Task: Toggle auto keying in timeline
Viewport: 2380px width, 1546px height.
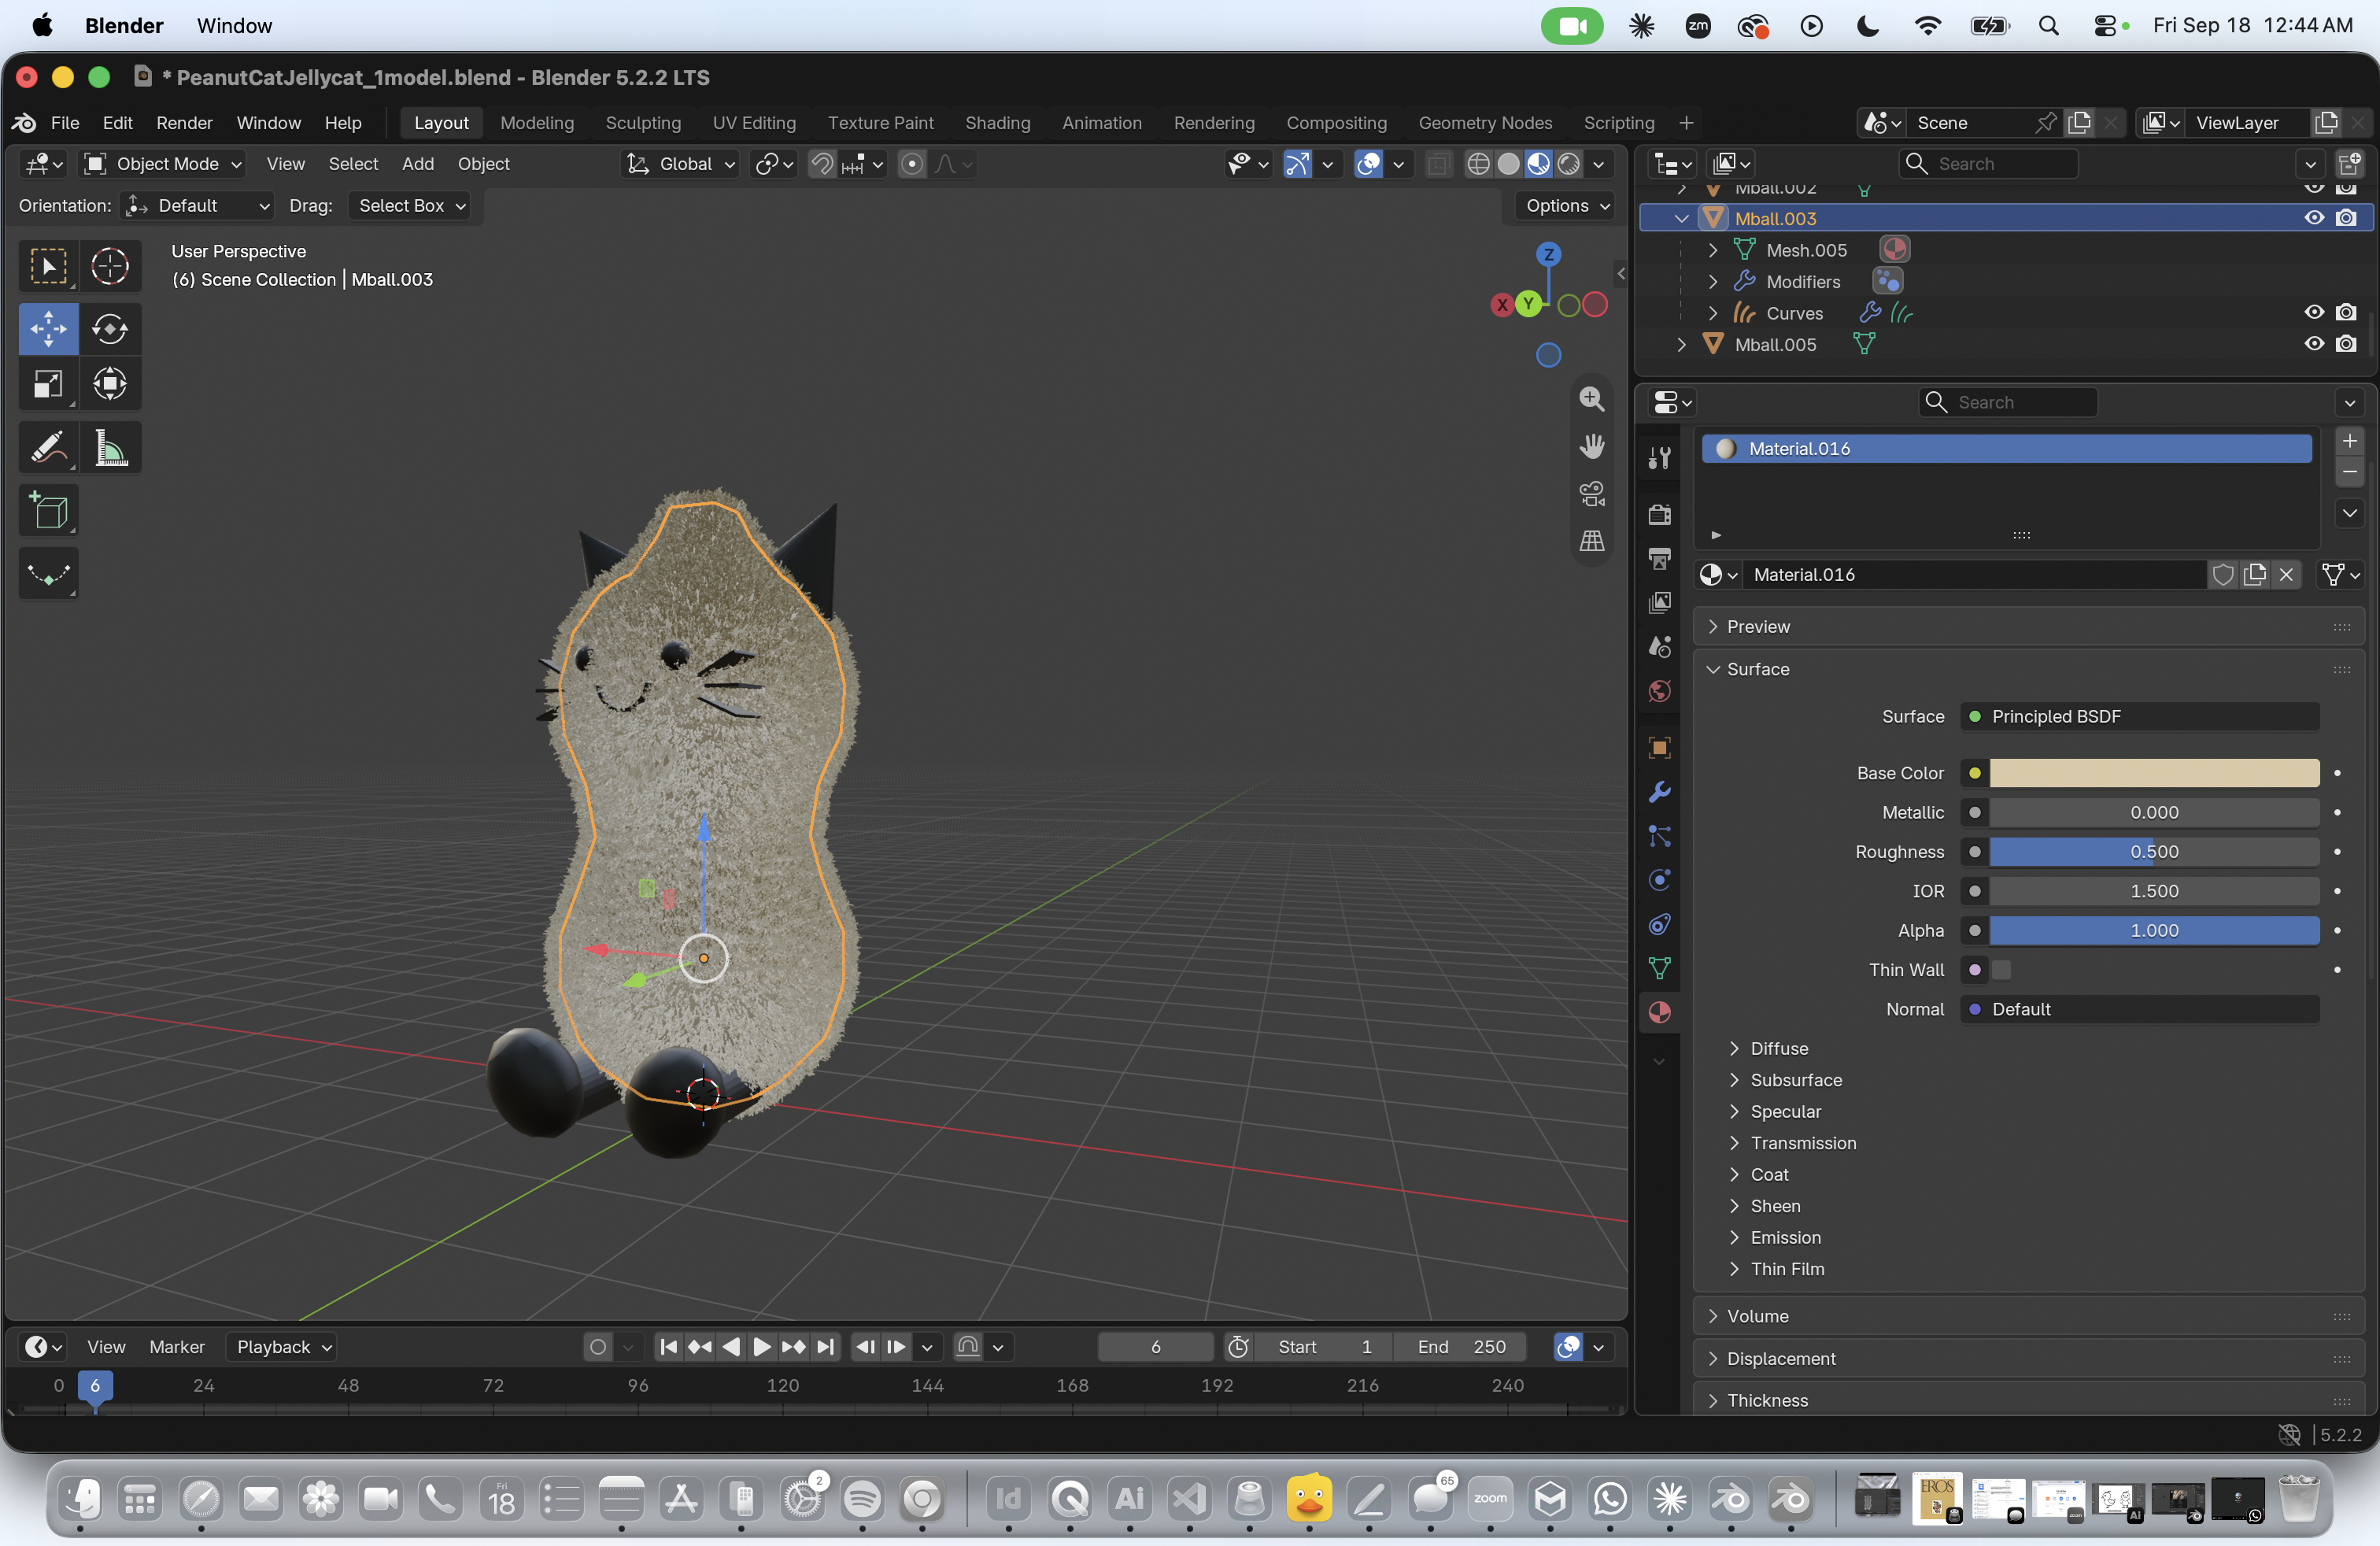Action: click(x=598, y=1347)
